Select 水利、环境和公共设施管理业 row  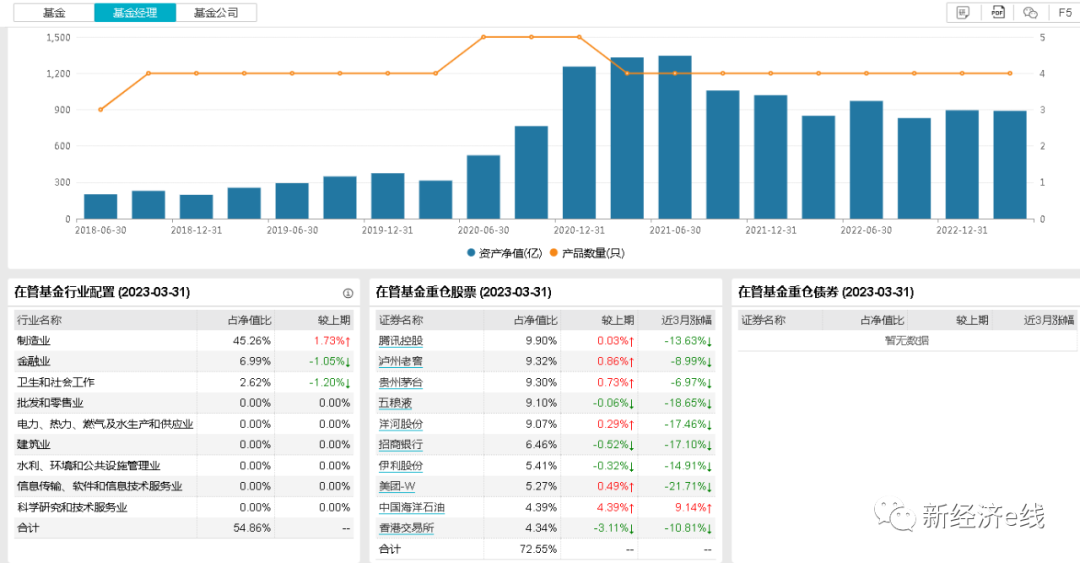[x=184, y=465]
